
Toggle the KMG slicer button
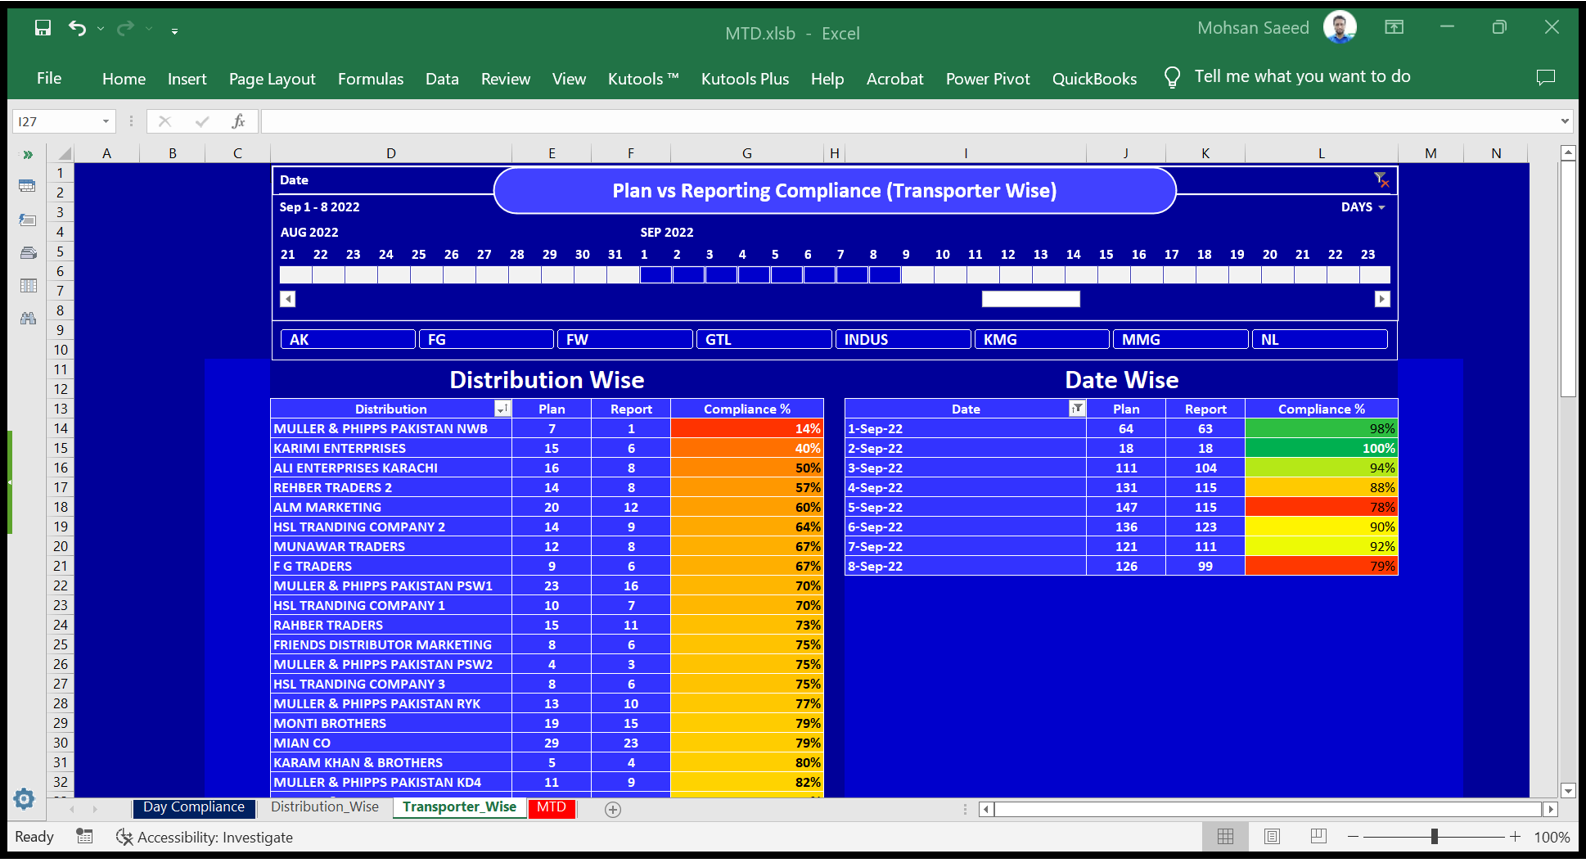click(x=1041, y=340)
